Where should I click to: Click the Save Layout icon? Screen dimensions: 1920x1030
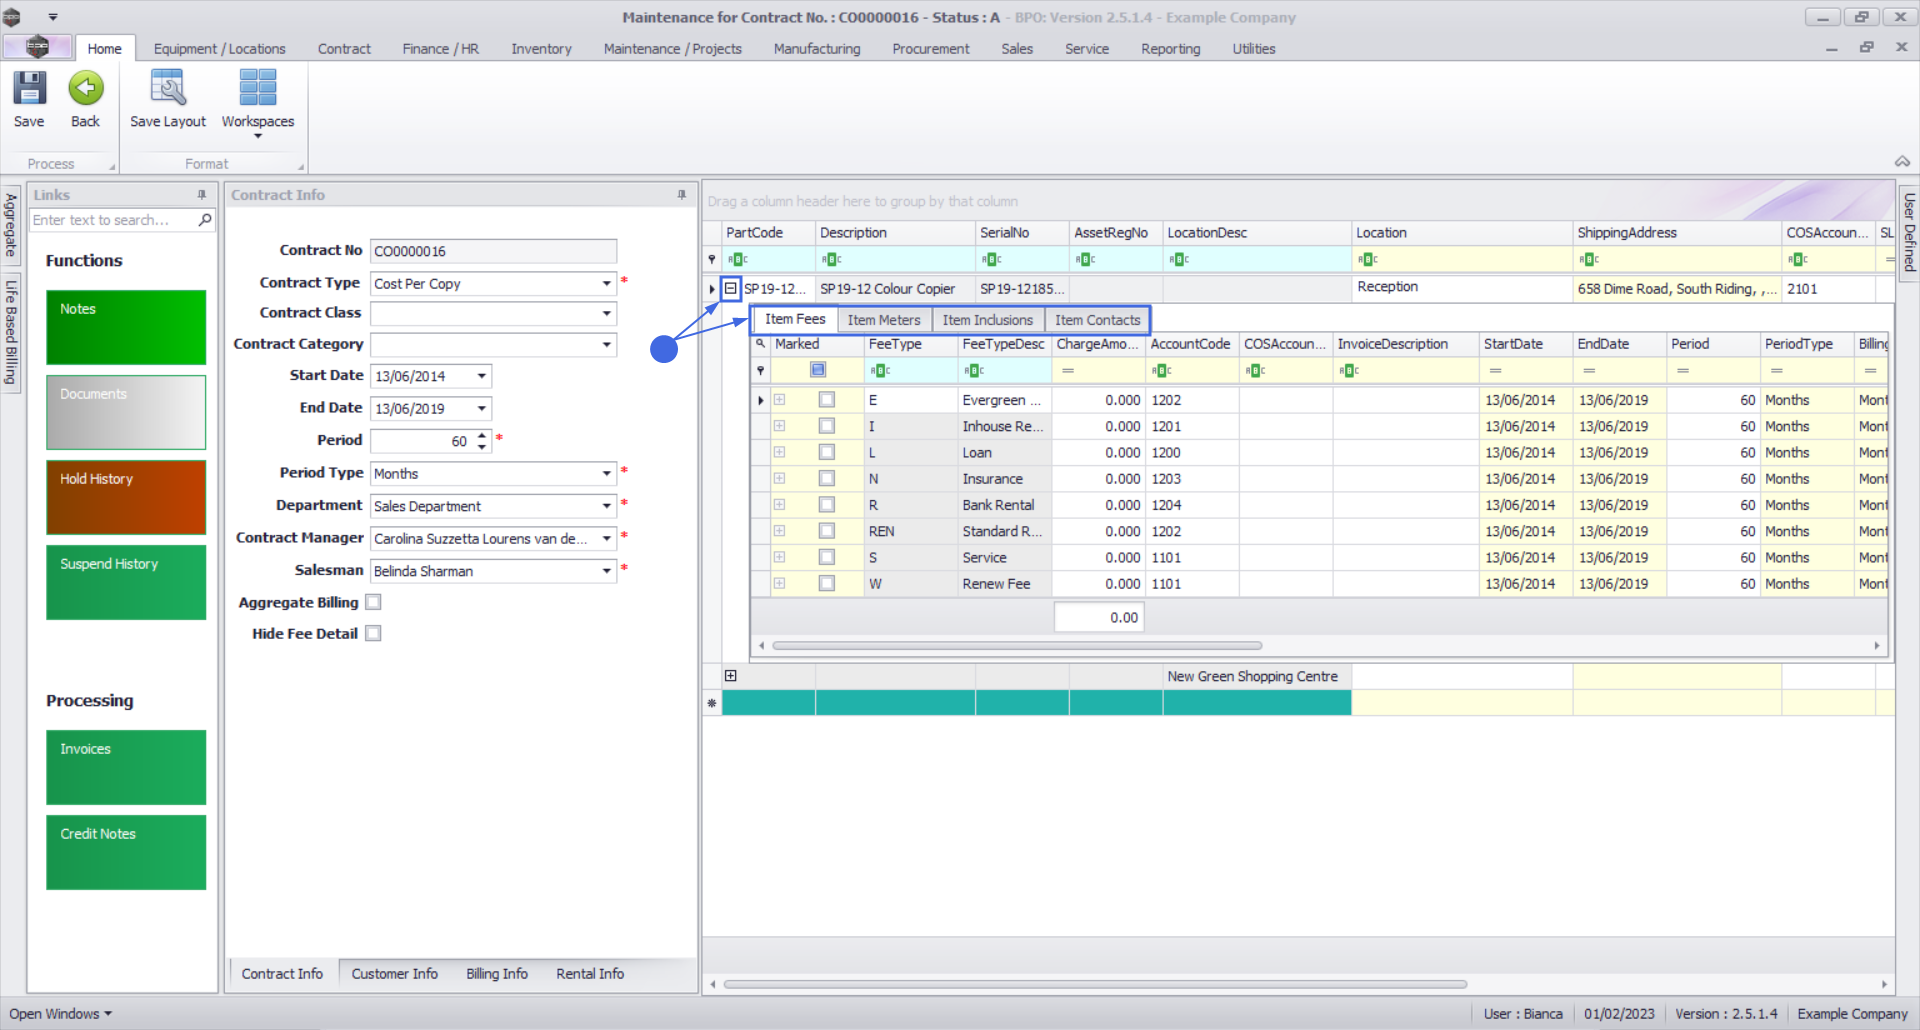click(x=167, y=89)
